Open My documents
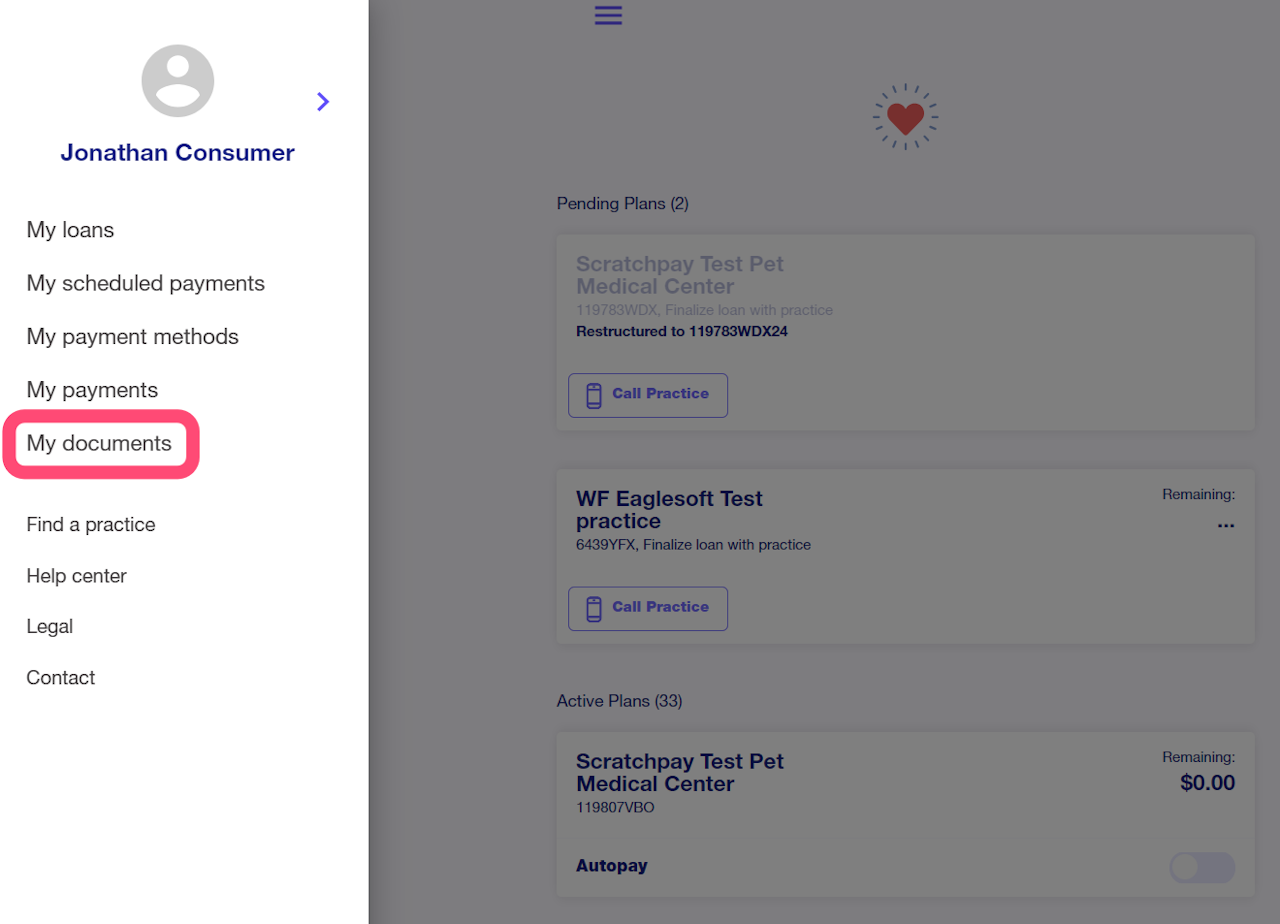 click(x=99, y=443)
